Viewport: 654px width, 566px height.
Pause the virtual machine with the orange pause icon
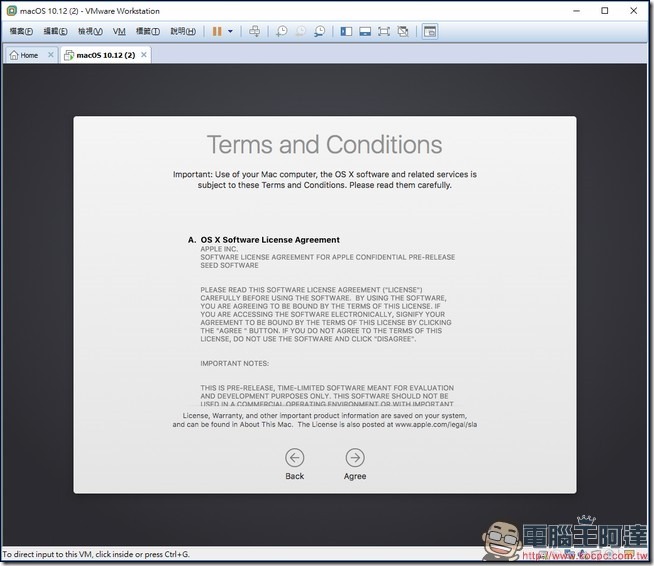pyautogui.click(x=217, y=31)
